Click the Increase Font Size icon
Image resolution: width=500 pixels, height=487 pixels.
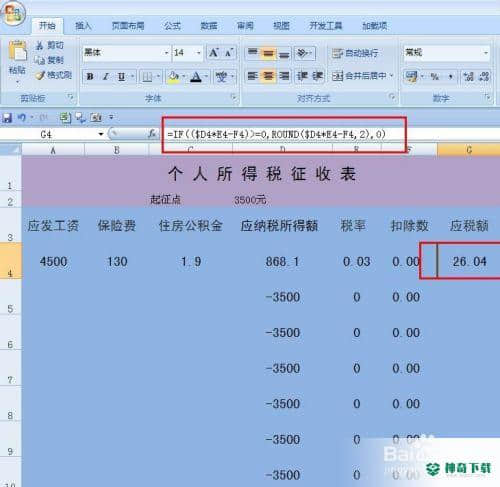click(213, 53)
